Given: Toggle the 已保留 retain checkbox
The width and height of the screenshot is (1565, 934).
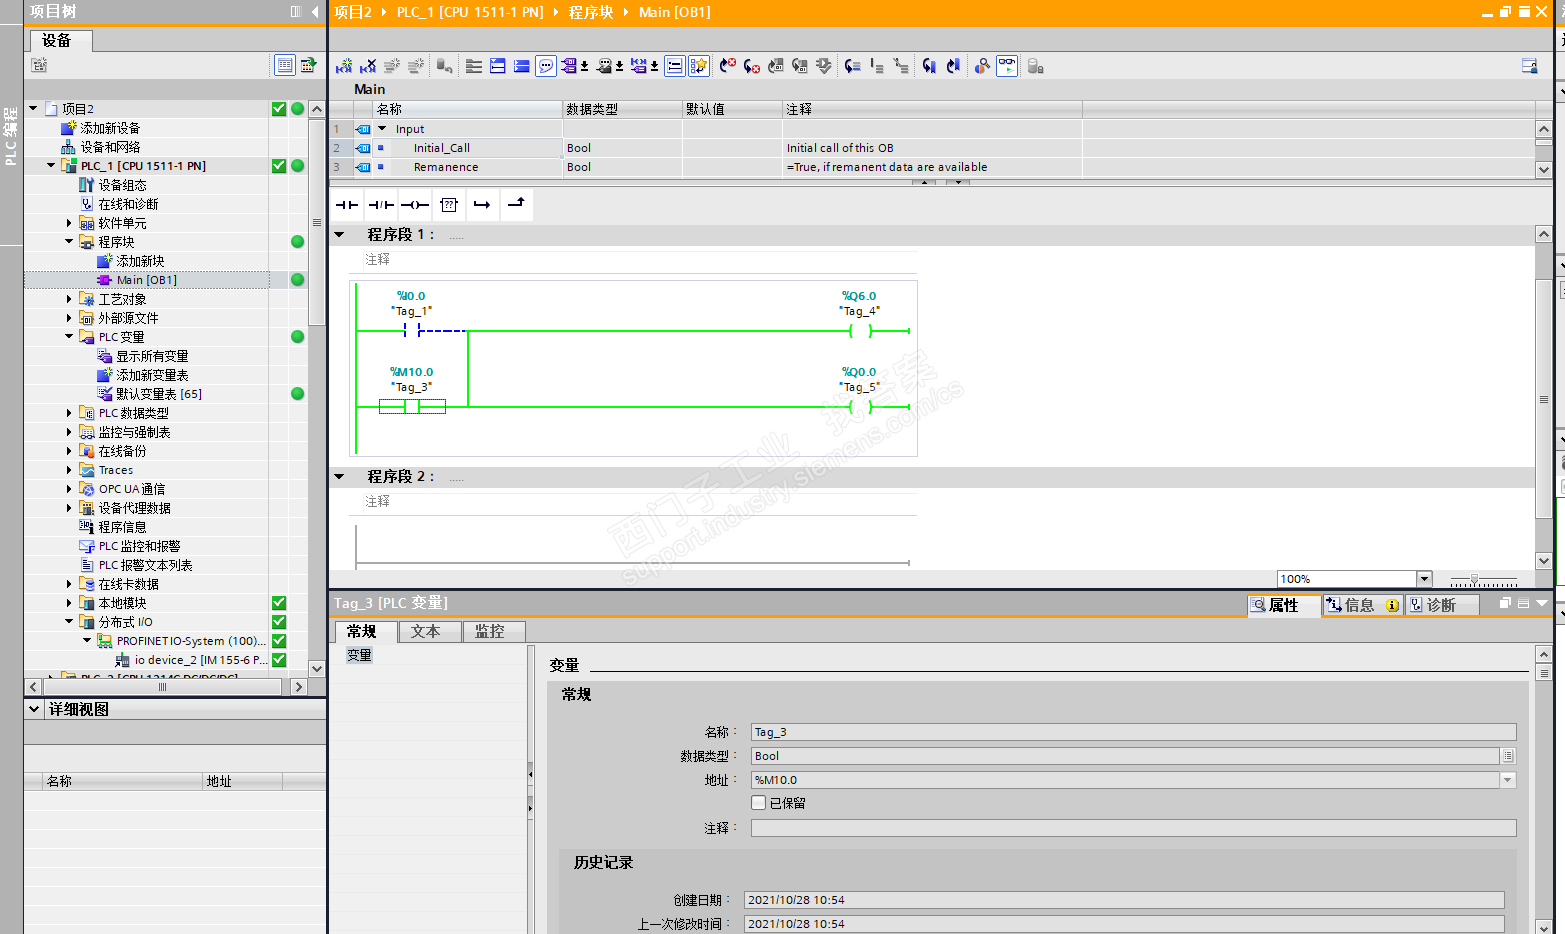Looking at the screenshot, I should coord(759,803).
